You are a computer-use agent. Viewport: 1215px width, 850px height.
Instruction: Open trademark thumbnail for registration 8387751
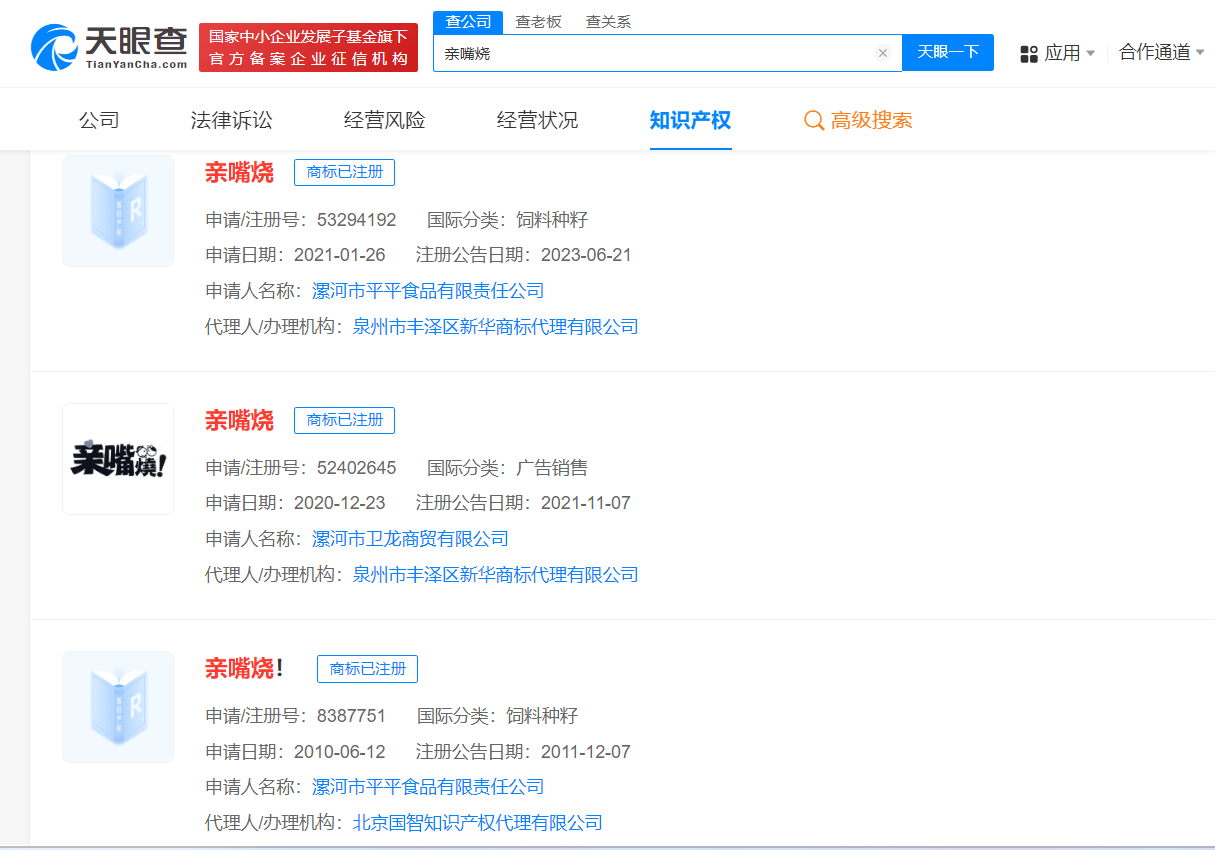(x=118, y=707)
